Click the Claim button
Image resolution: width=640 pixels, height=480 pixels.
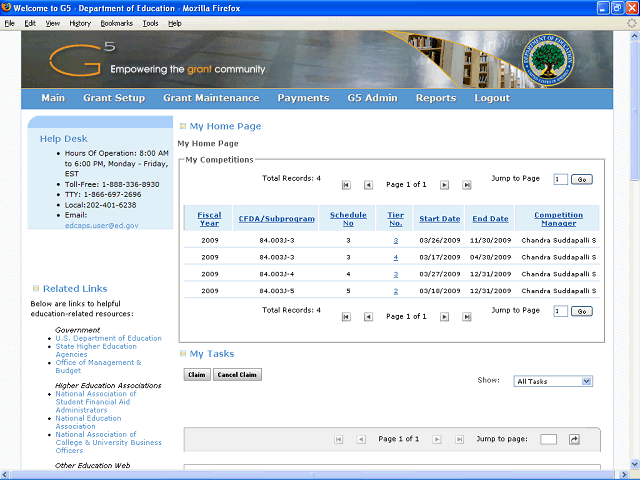click(x=197, y=375)
